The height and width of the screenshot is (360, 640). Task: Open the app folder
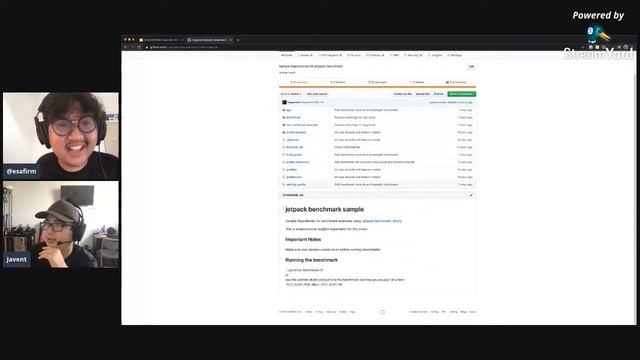[289, 110]
